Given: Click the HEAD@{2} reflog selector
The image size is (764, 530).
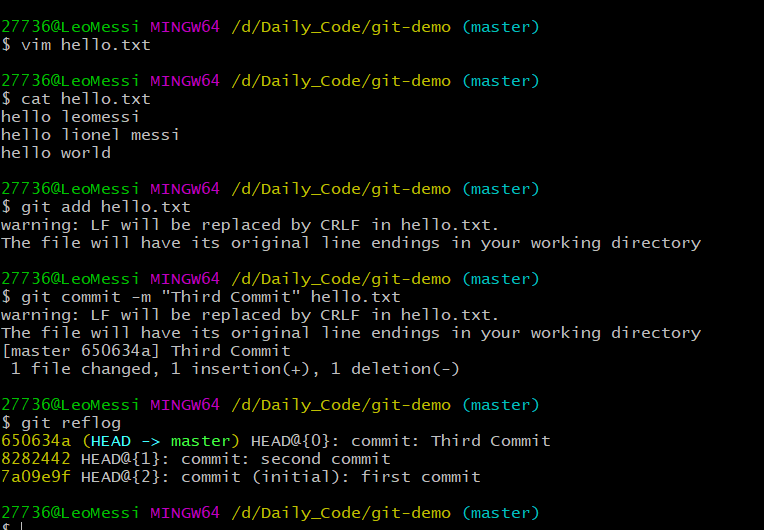Looking at the screenshot, I should (x=125, y=477).
